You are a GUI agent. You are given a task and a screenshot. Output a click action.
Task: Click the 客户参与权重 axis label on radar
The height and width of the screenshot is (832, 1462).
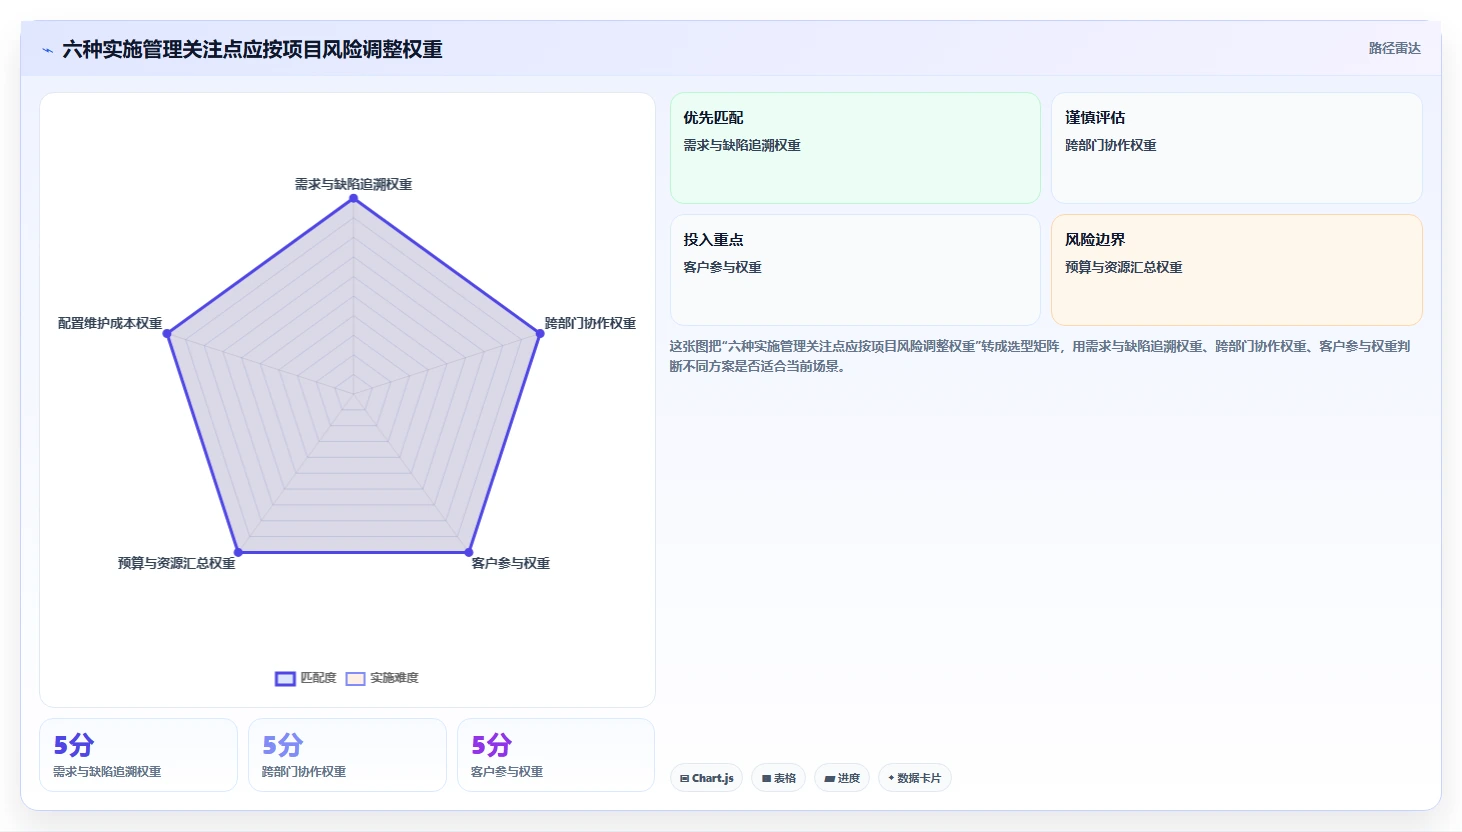click(x=511, y=563)
